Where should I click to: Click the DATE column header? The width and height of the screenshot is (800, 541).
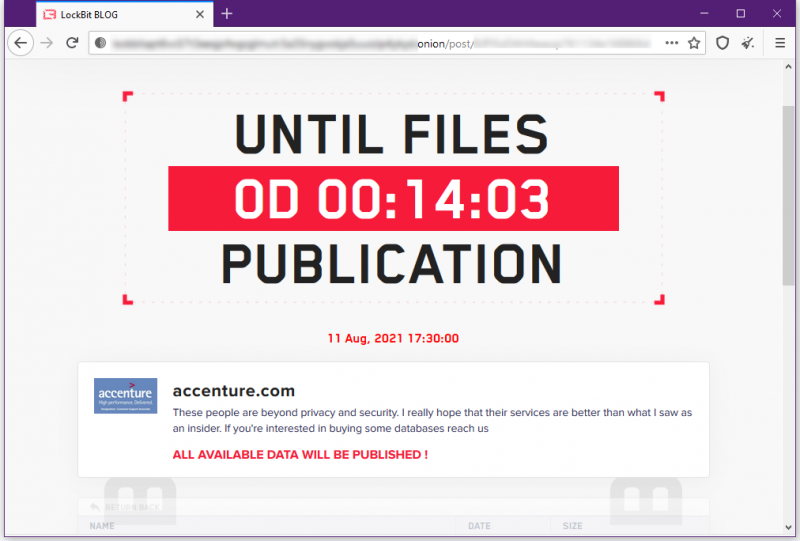[479, 526]
